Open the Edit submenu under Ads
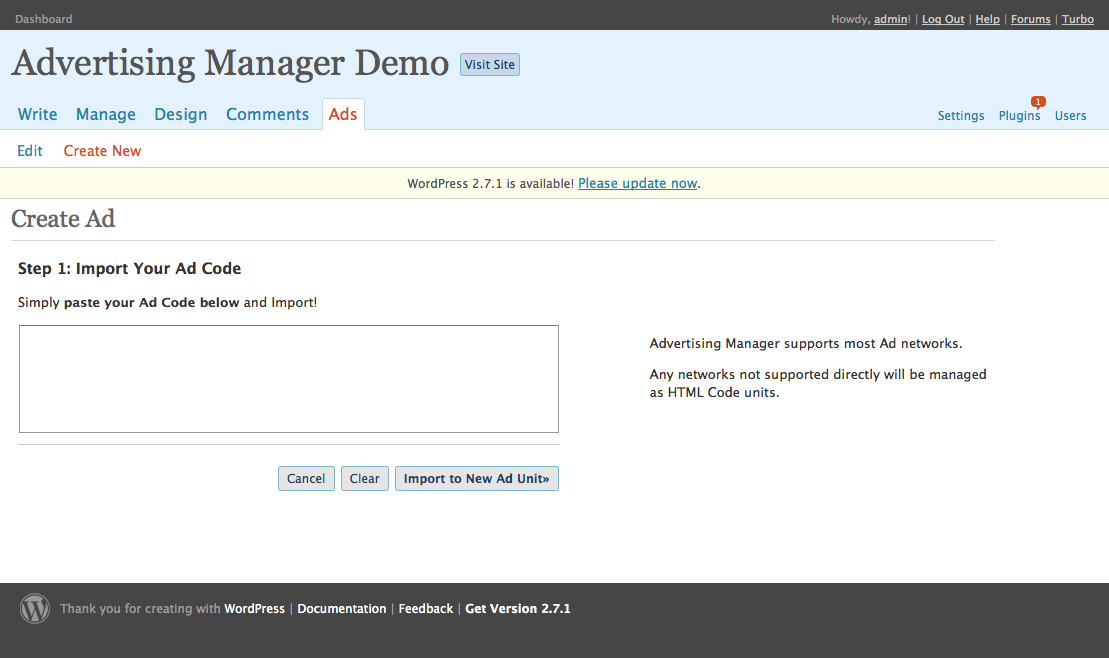 click(x=30, y=151)
